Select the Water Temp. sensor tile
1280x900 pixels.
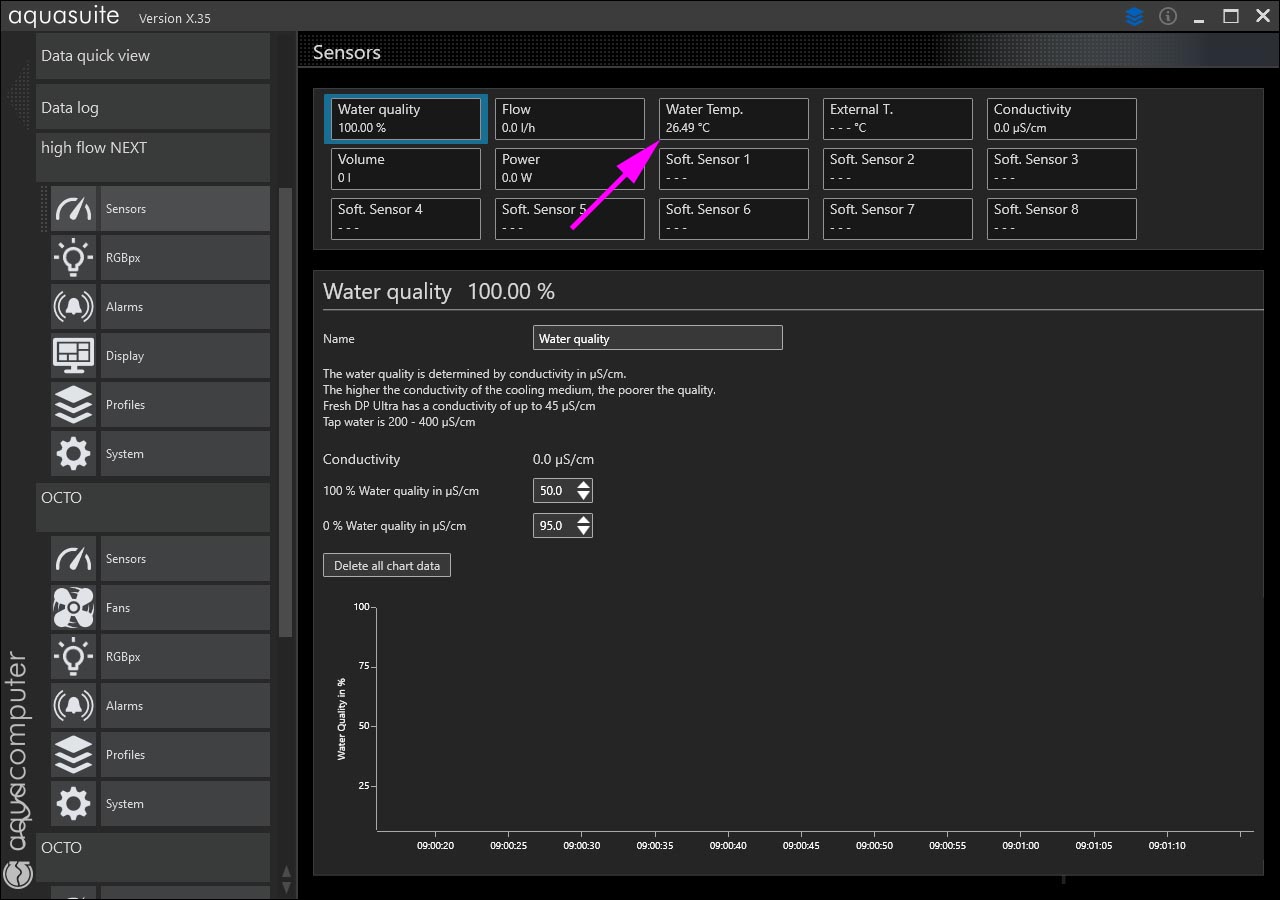[x=733, y=119]
